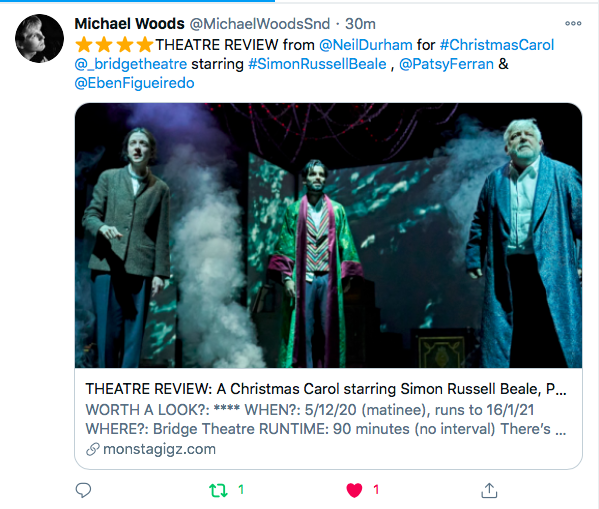Unlike the tweet using the red heart
This screenshot has height=509, width=599.
tap(354, 490)
